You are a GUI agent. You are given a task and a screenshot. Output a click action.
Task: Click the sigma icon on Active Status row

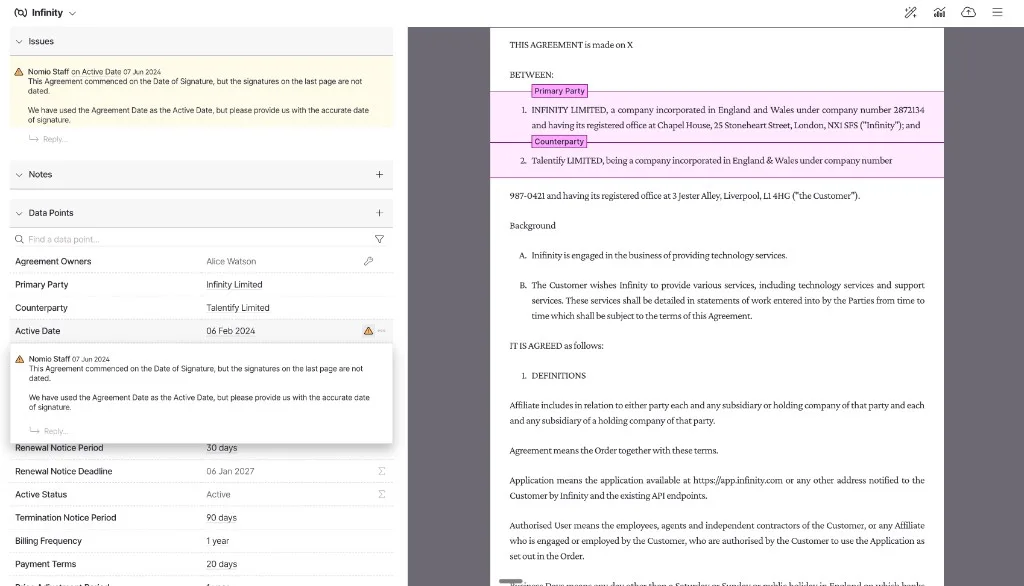381,495
